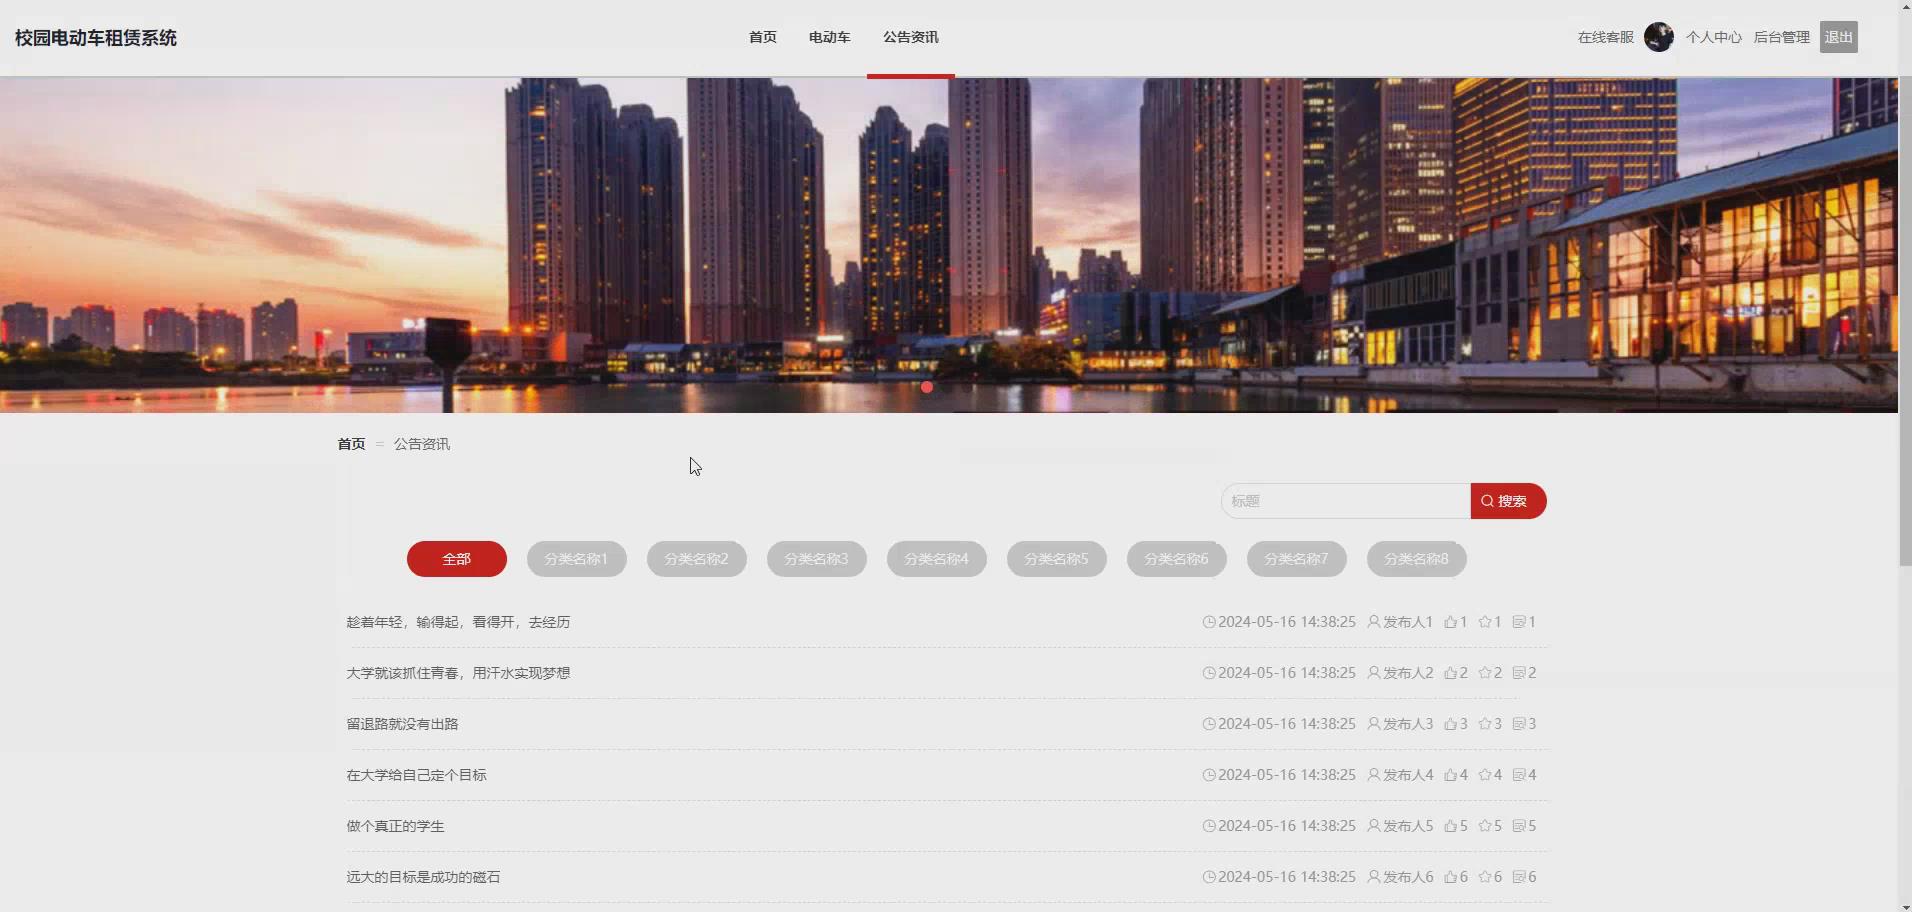Click 公告资讯 breadcrumb text
This screenshot has height=912, width=1912.
[422, 444]
